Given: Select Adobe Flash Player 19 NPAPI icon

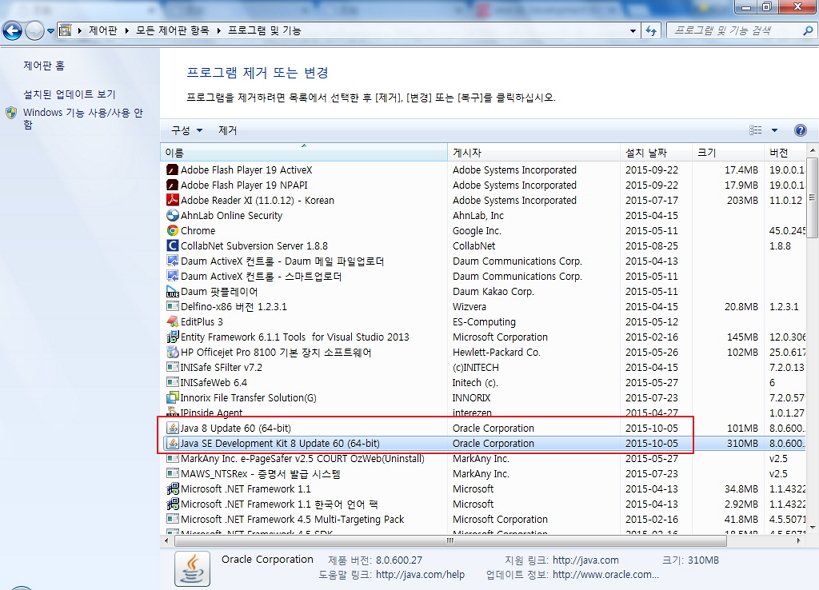Looking at the screenshot, I should (x=172, y=185).
